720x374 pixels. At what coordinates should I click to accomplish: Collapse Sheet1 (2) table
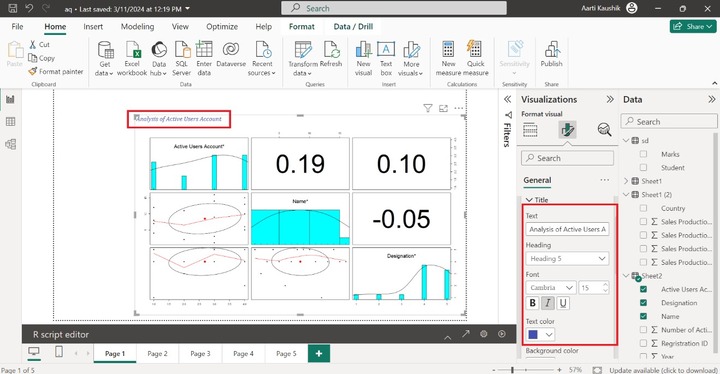[x=626, y=195]
